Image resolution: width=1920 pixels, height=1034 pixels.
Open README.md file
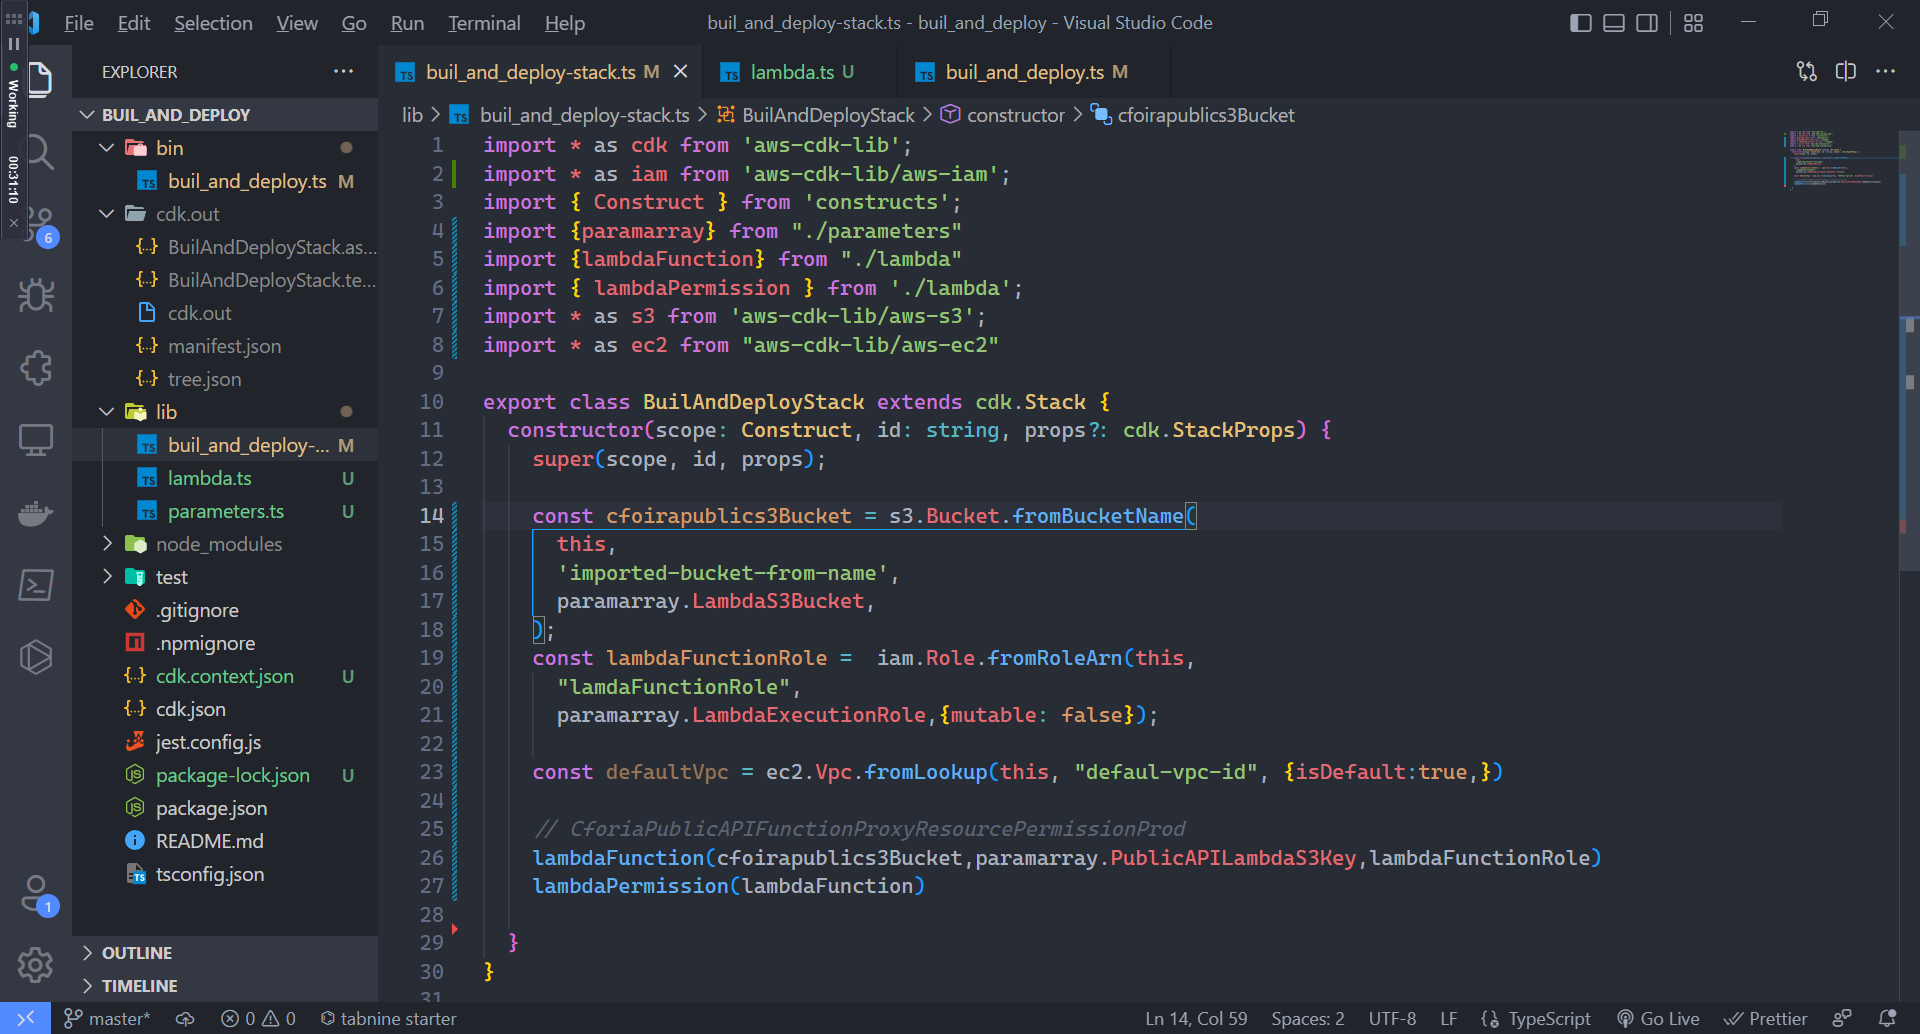pyautogui.click(x=226, y=841)
